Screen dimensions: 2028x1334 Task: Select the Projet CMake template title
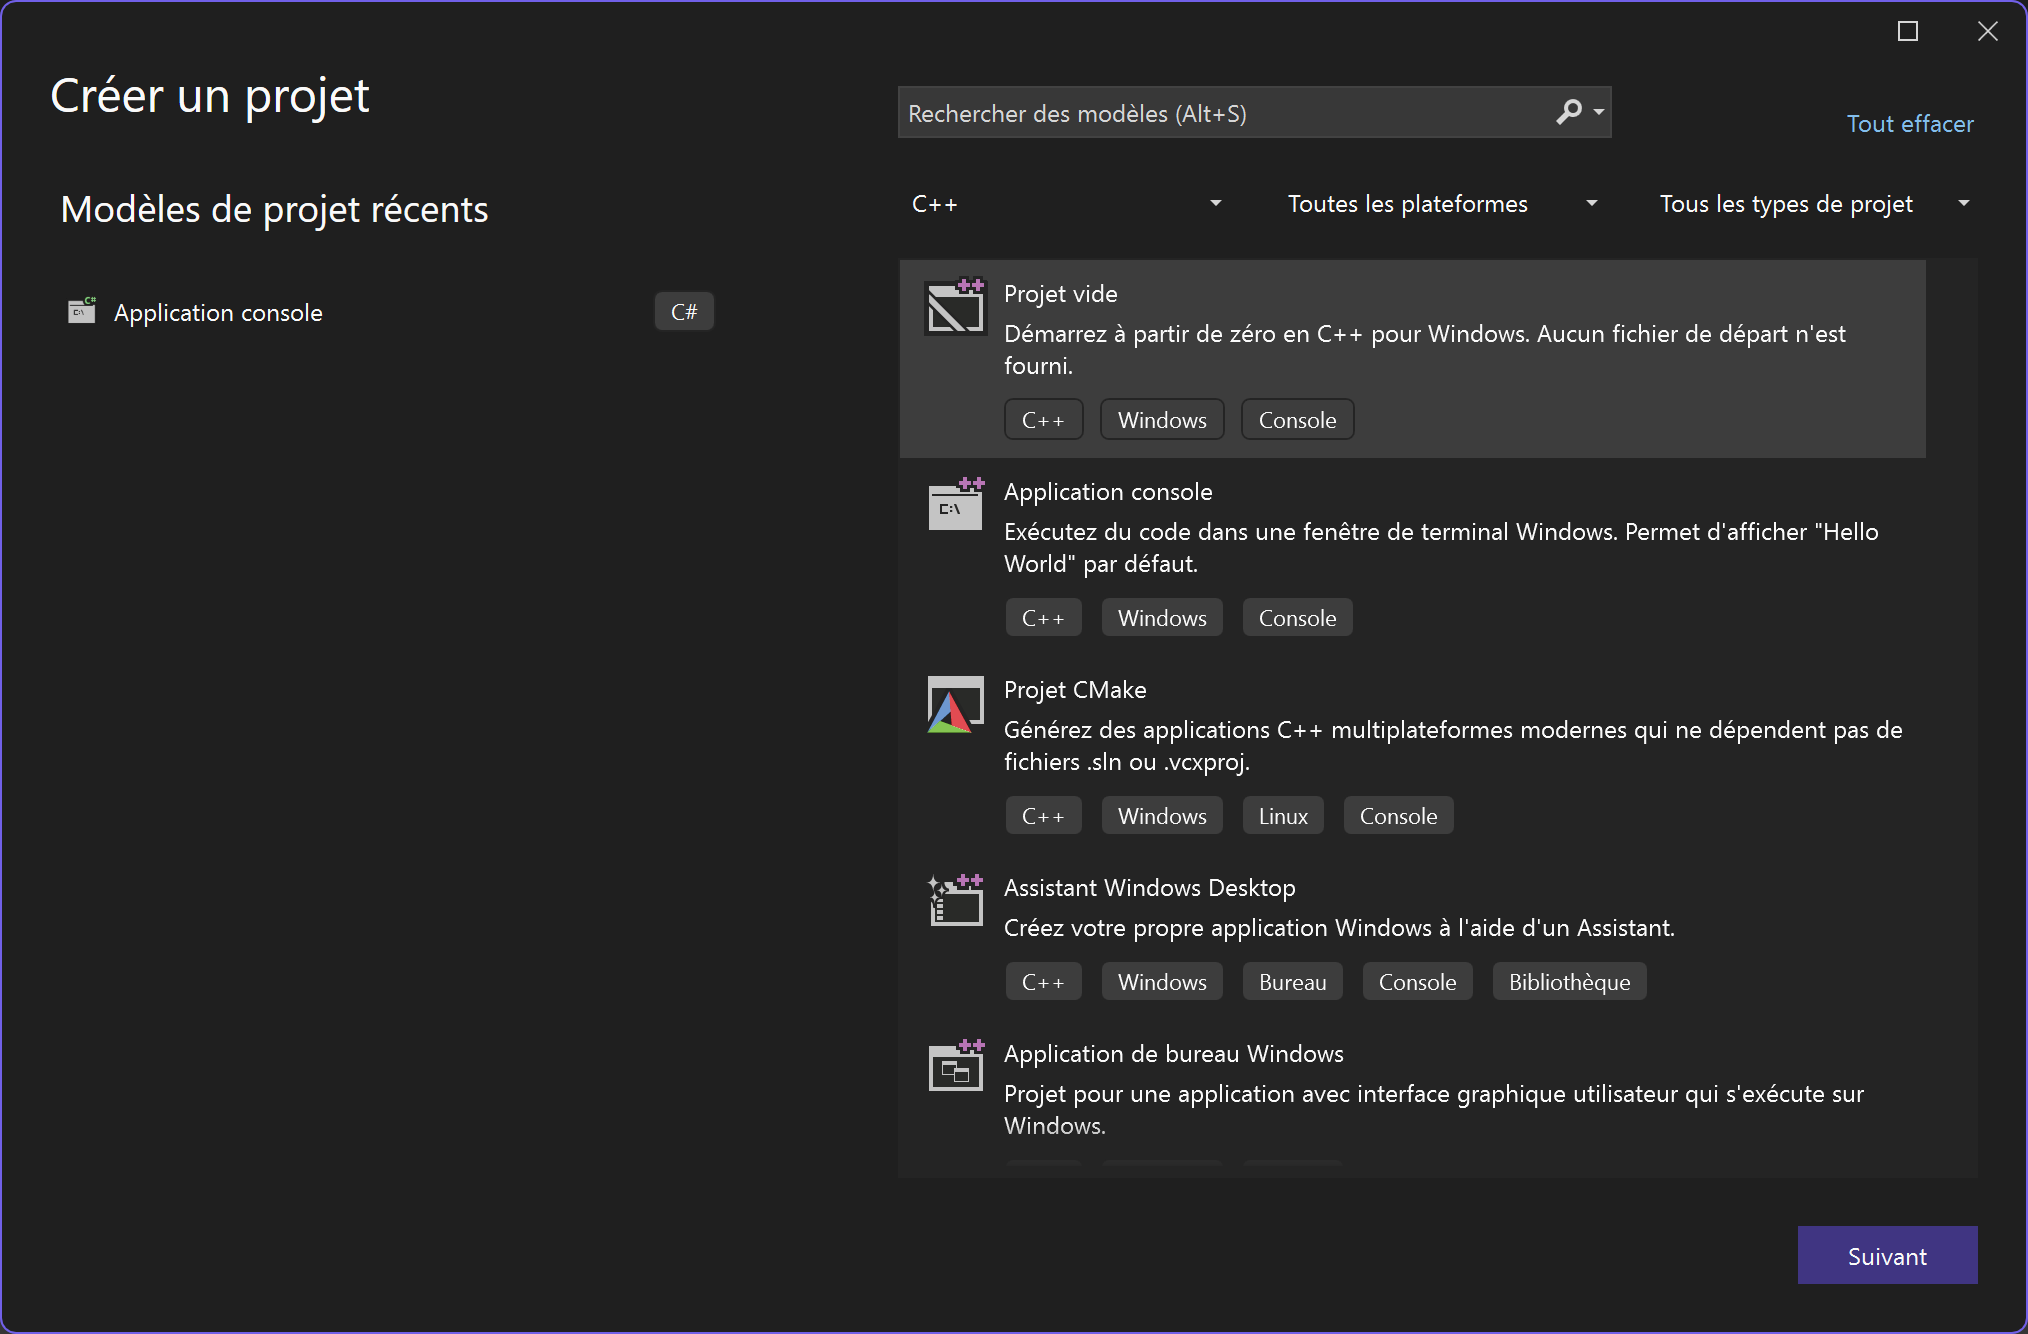click(x=1075, y=690)
